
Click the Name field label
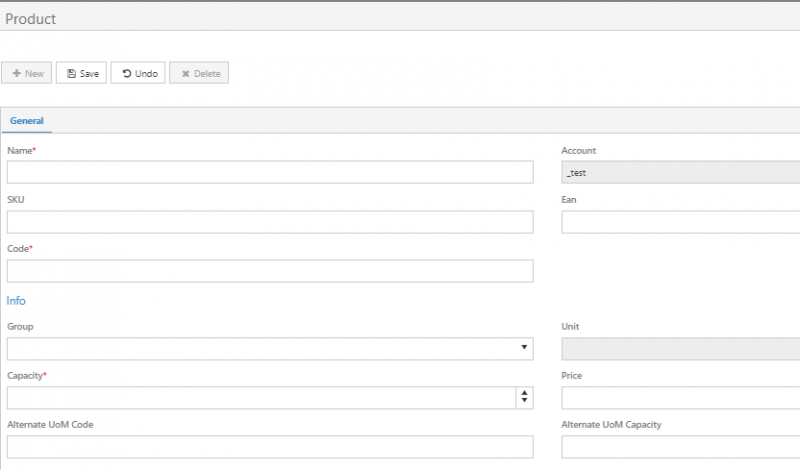click(x=21, y=151)
